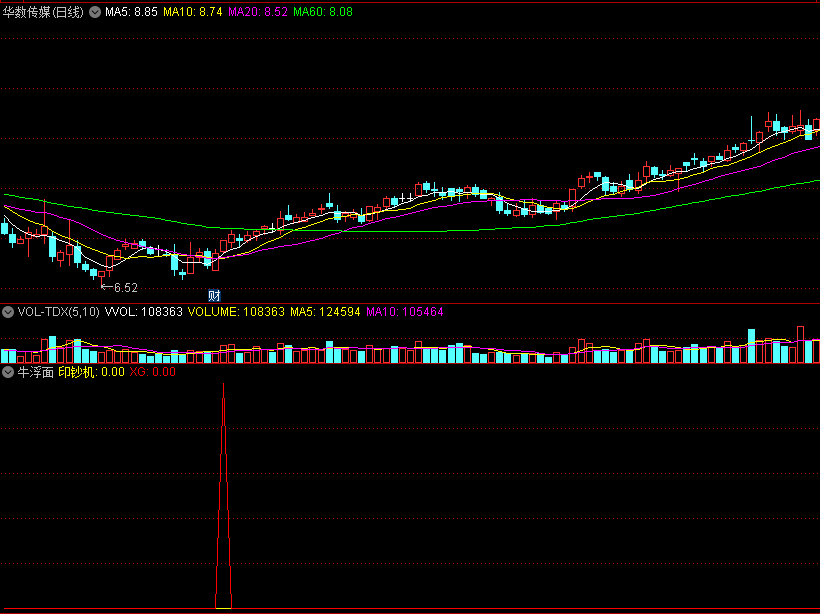Click the MA20: 8.52 label
The width and height of the screenshot is (820, 614).
coord(258,12)
